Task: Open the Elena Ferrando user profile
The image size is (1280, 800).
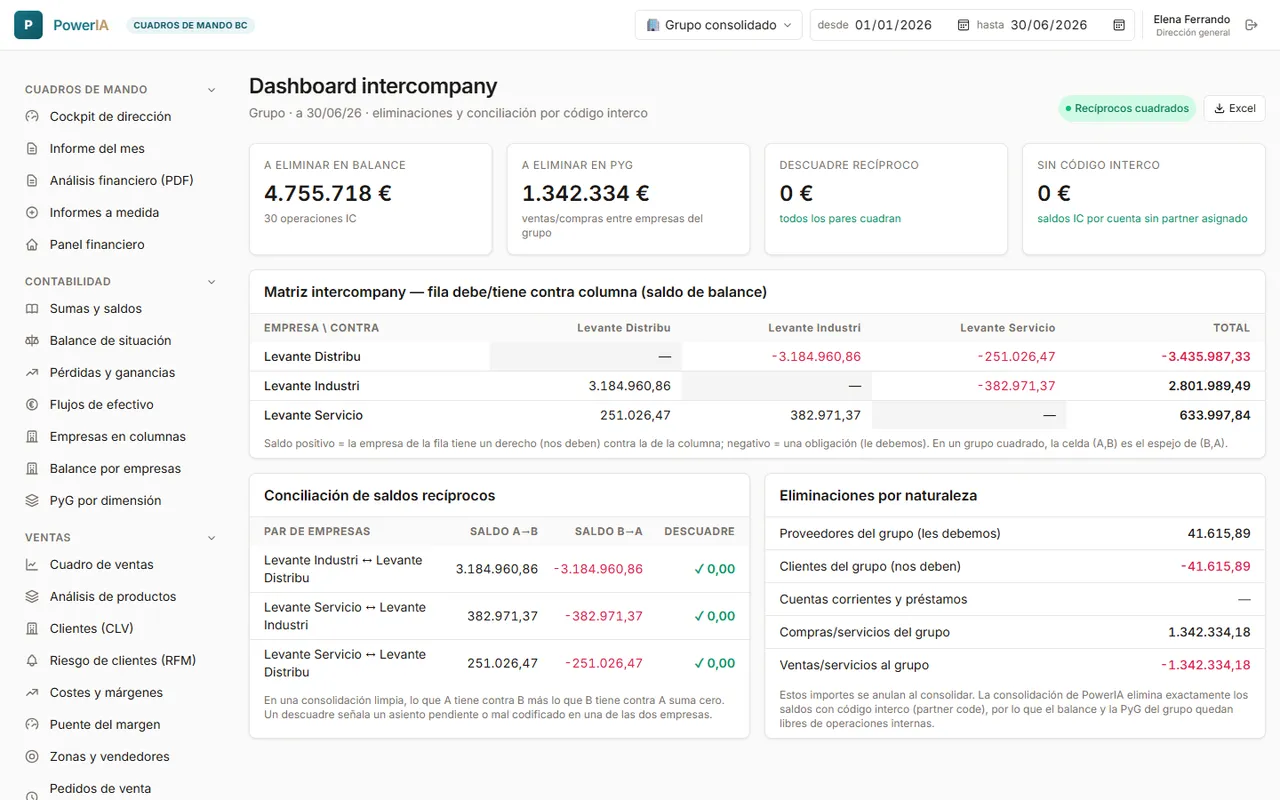Action: pyautogui.click(x=1192, y=25)
